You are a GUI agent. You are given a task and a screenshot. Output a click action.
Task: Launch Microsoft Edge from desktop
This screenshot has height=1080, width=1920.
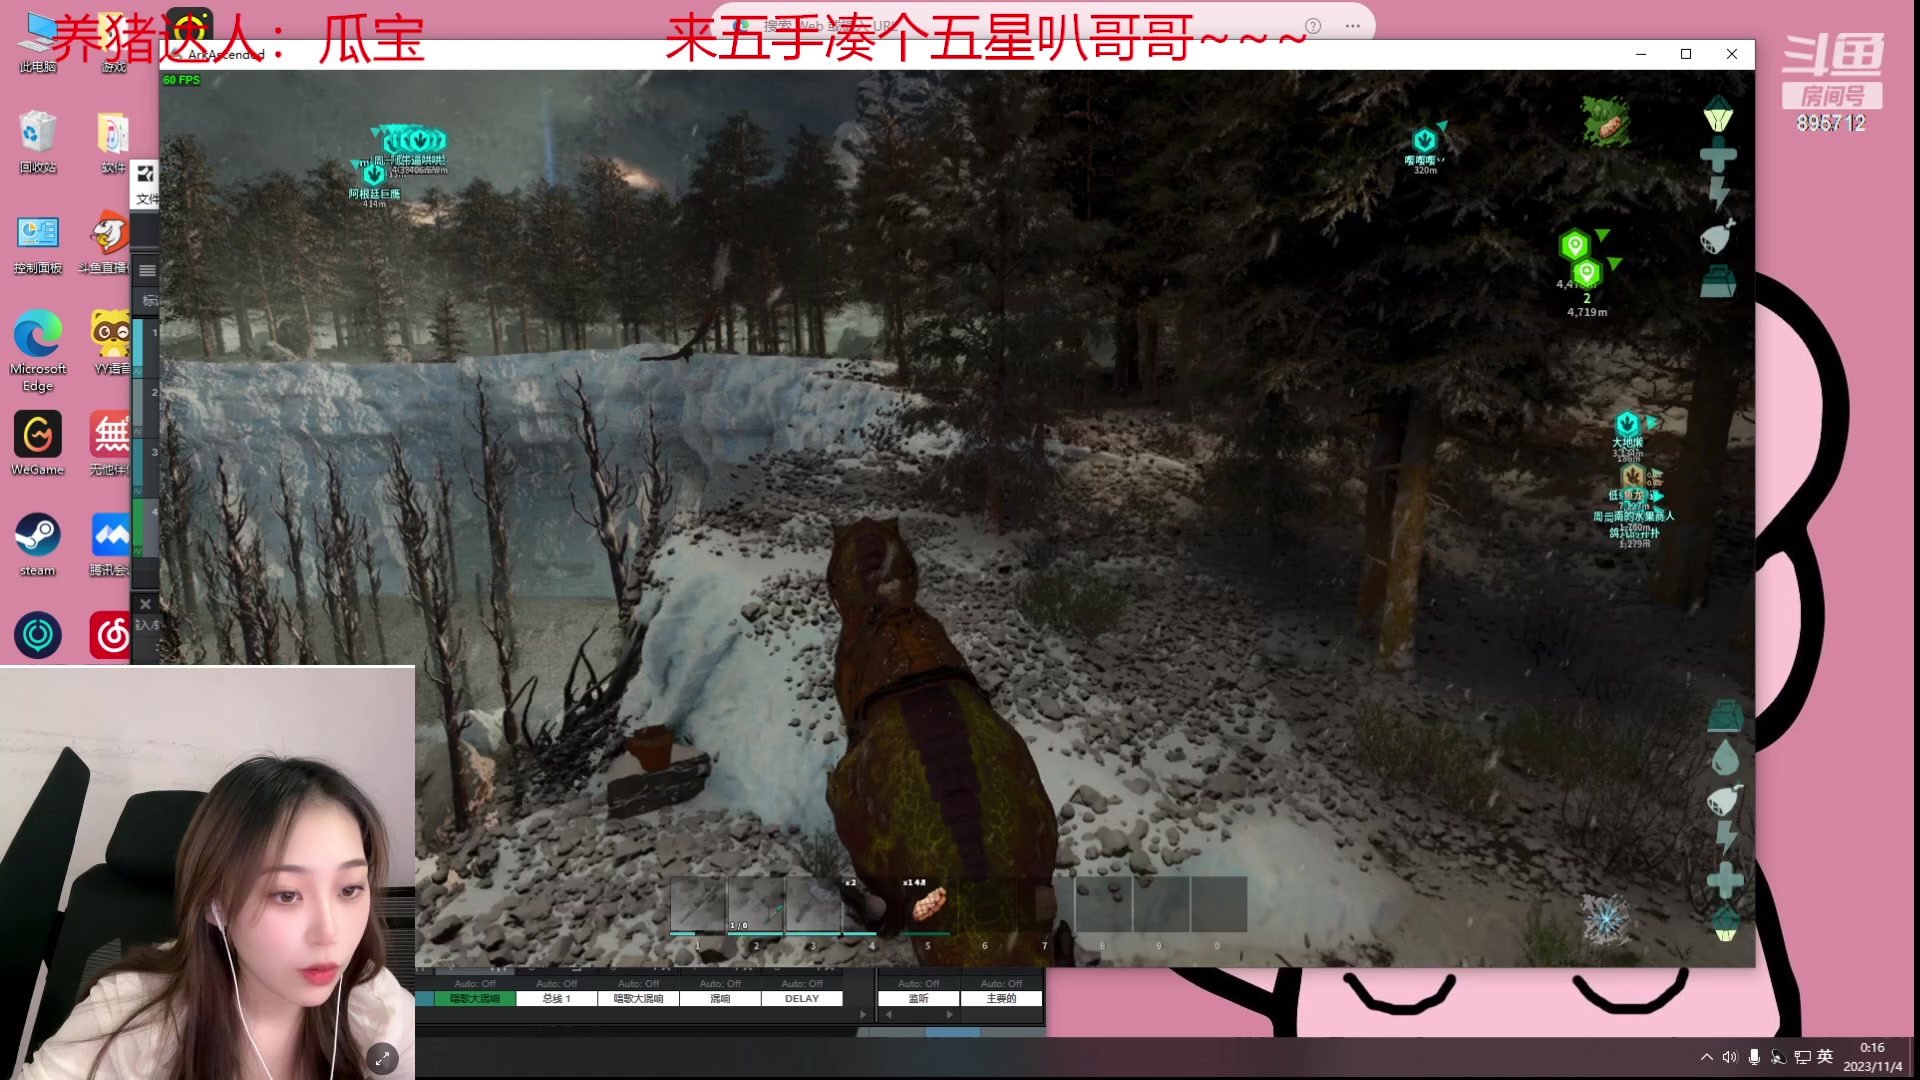[x=38, y=335]
